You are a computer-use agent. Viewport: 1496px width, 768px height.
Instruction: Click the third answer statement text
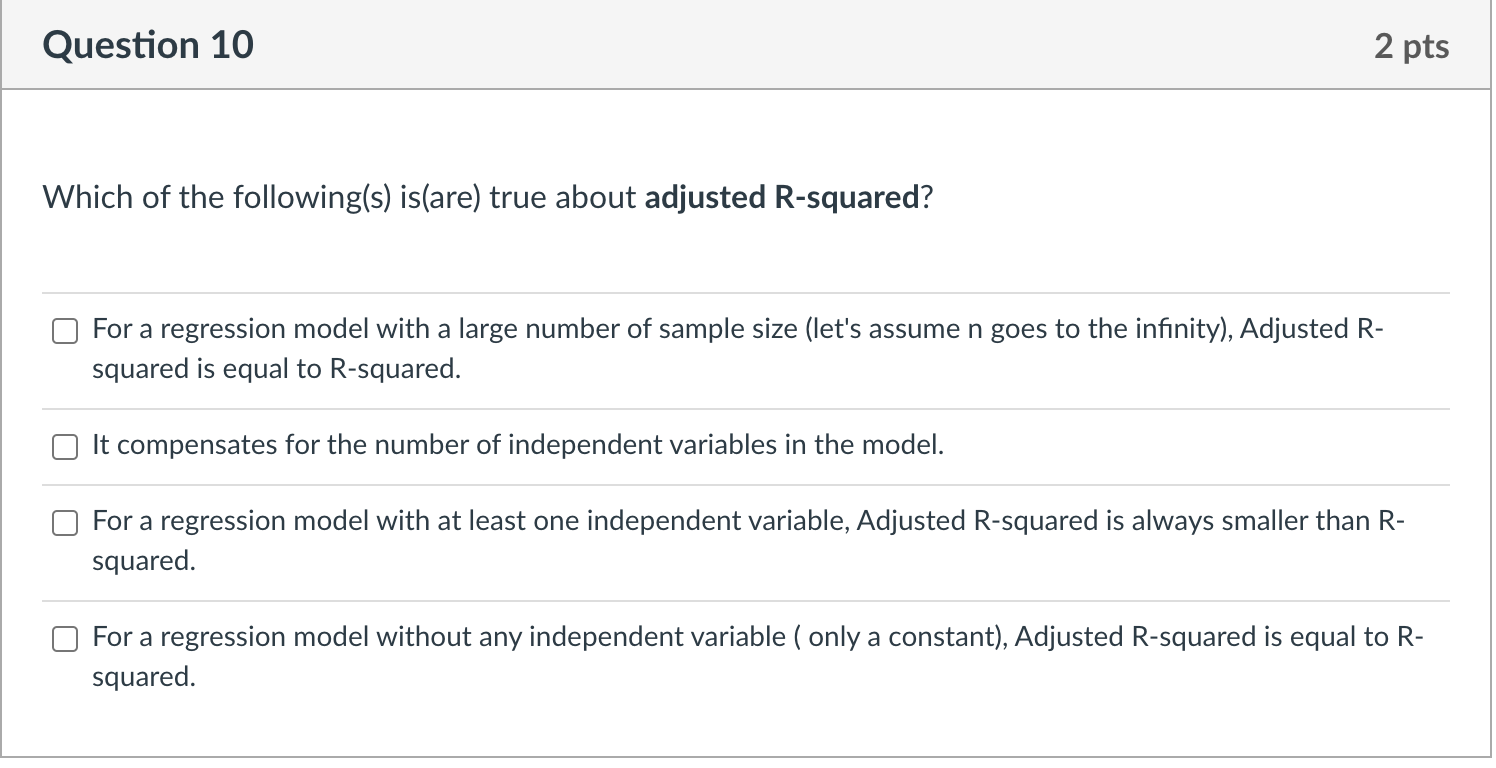coord(700,540)
